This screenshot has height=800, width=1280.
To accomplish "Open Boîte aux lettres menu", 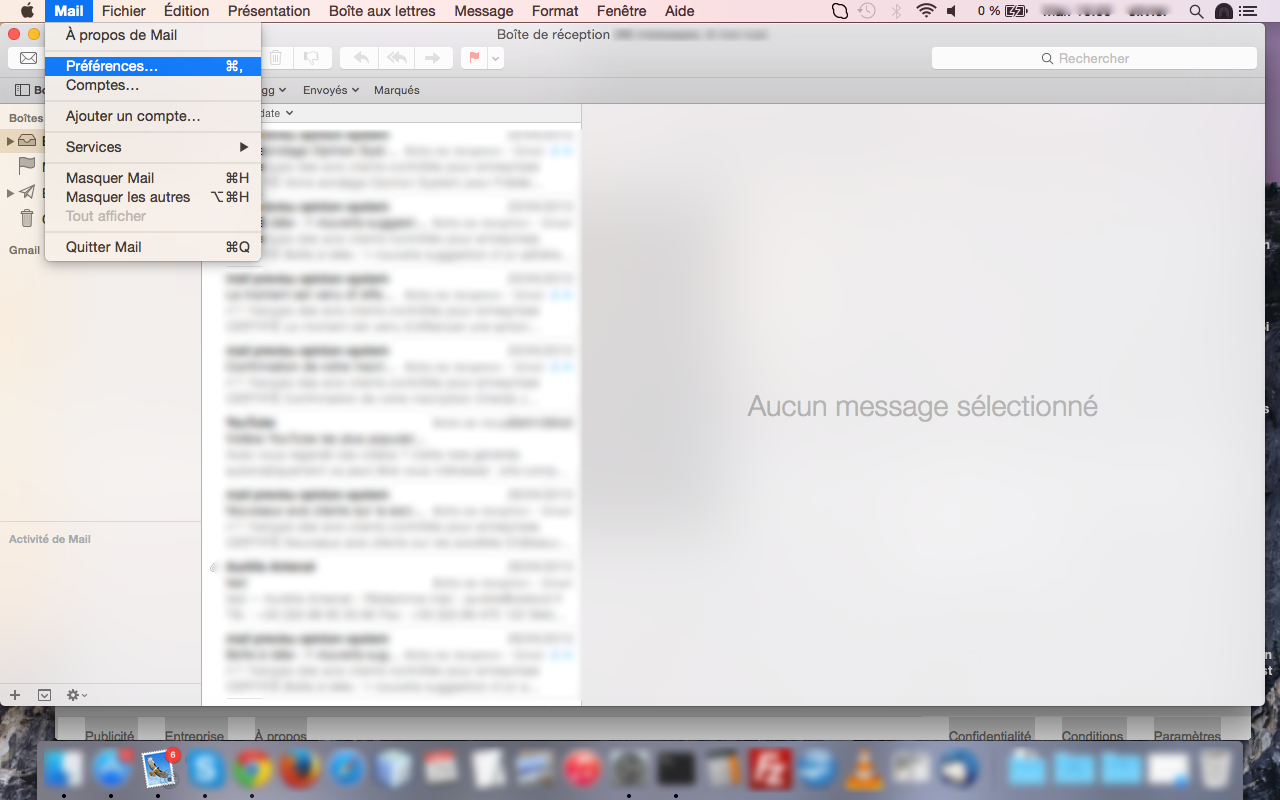I will point(382,11).
